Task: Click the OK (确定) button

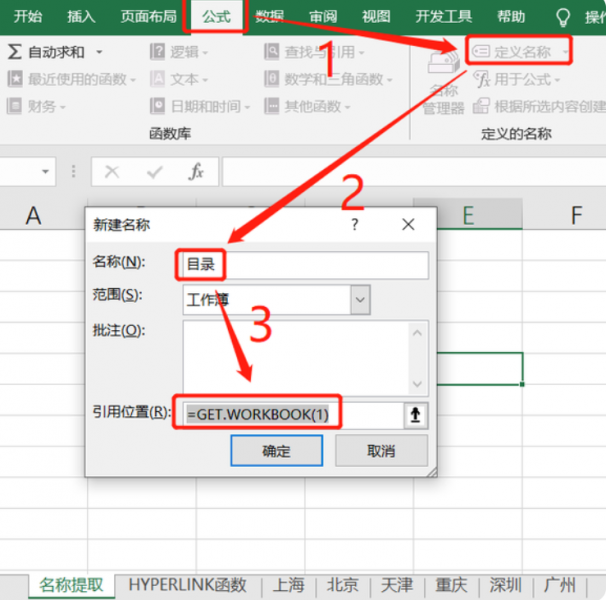Action: tap(276, 451)
